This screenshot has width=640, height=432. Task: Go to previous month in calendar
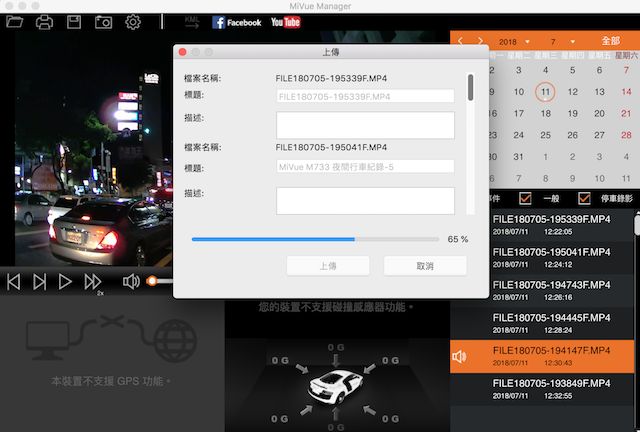pyautogui.click(x=460, y=41)
